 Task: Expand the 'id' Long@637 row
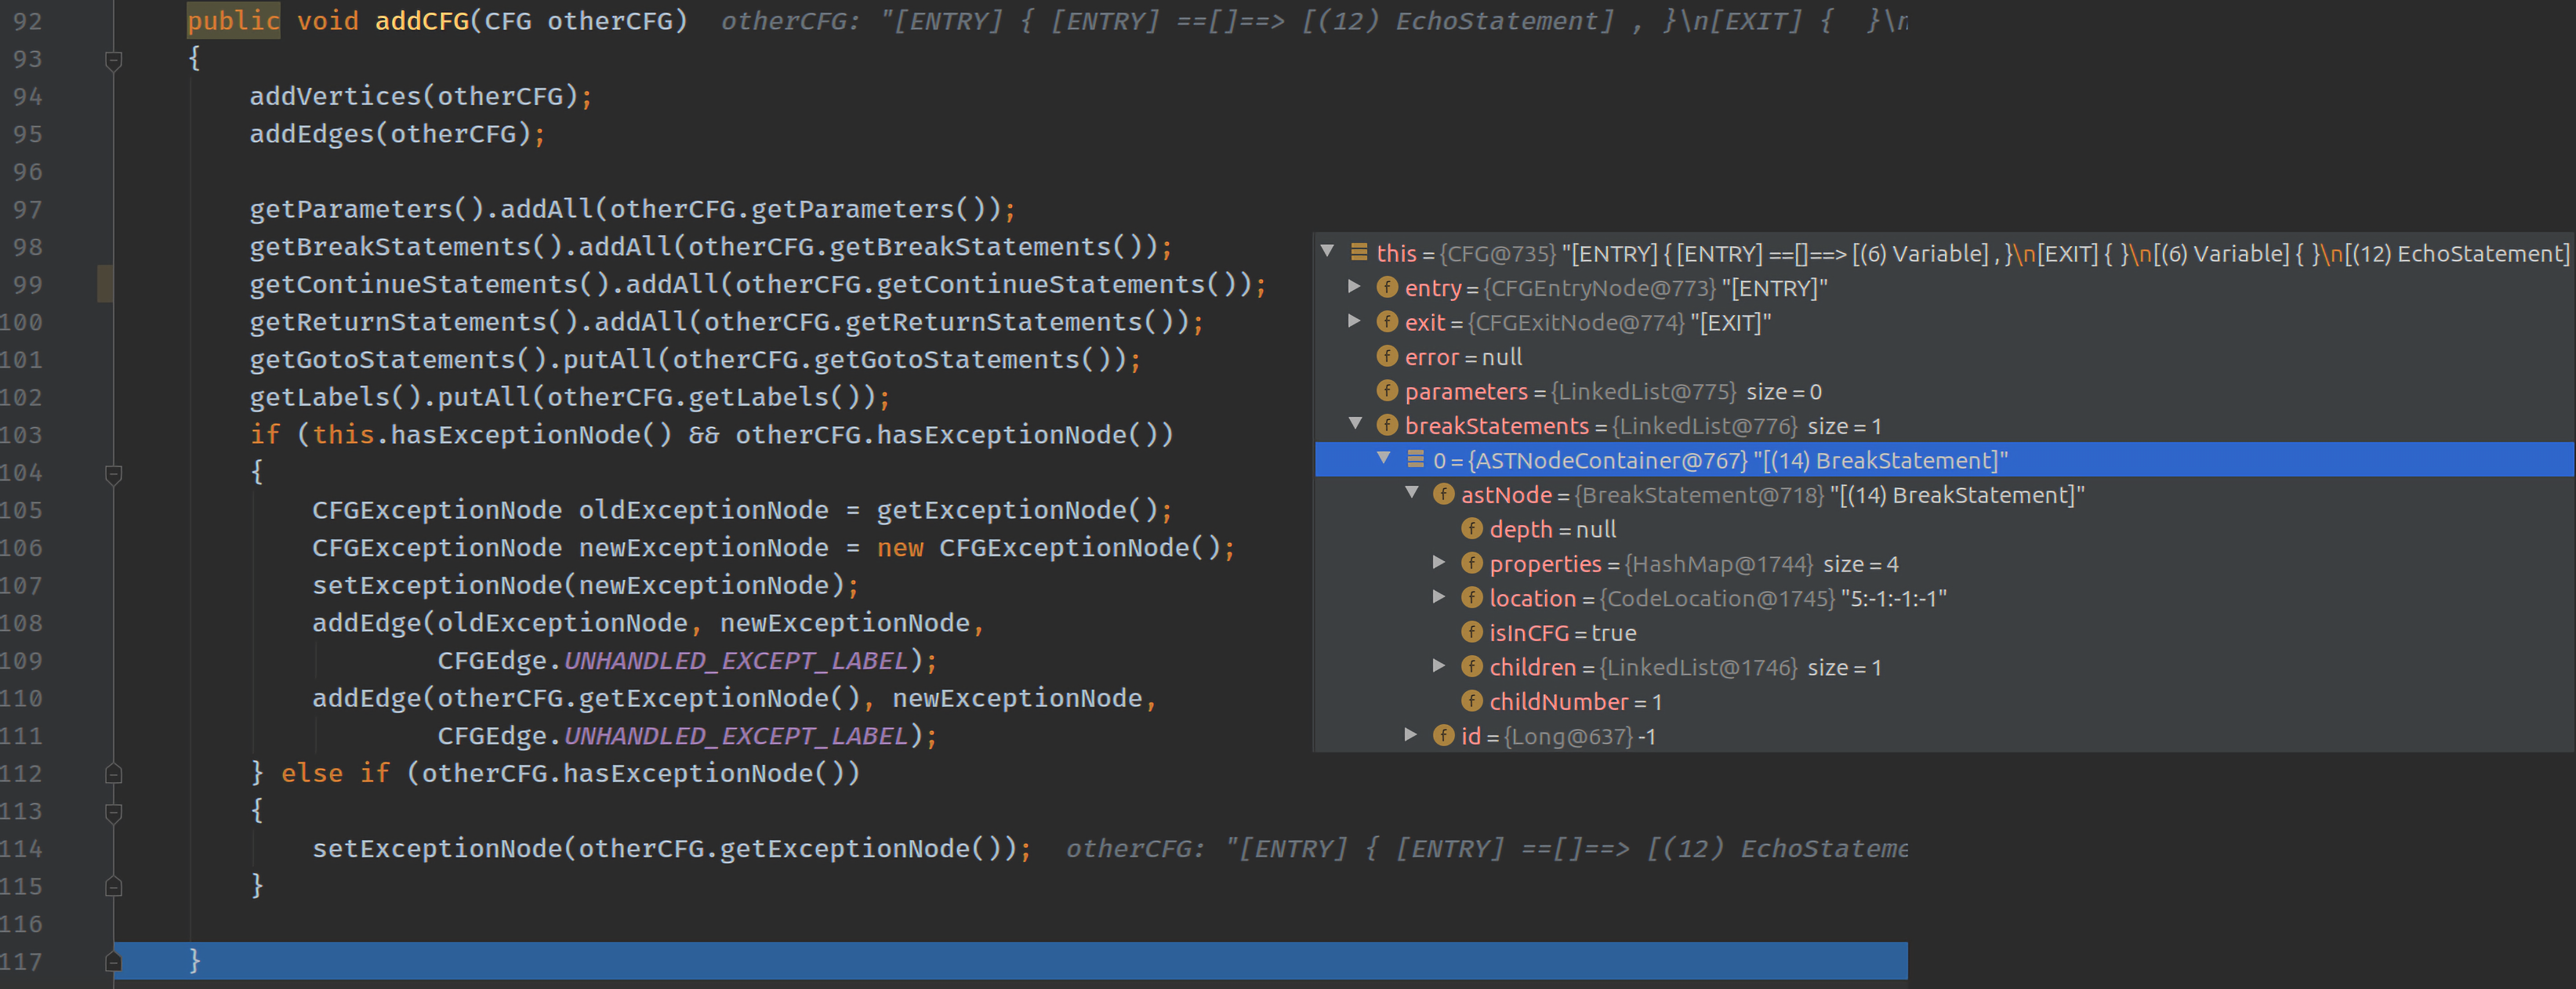(1411, 734)
